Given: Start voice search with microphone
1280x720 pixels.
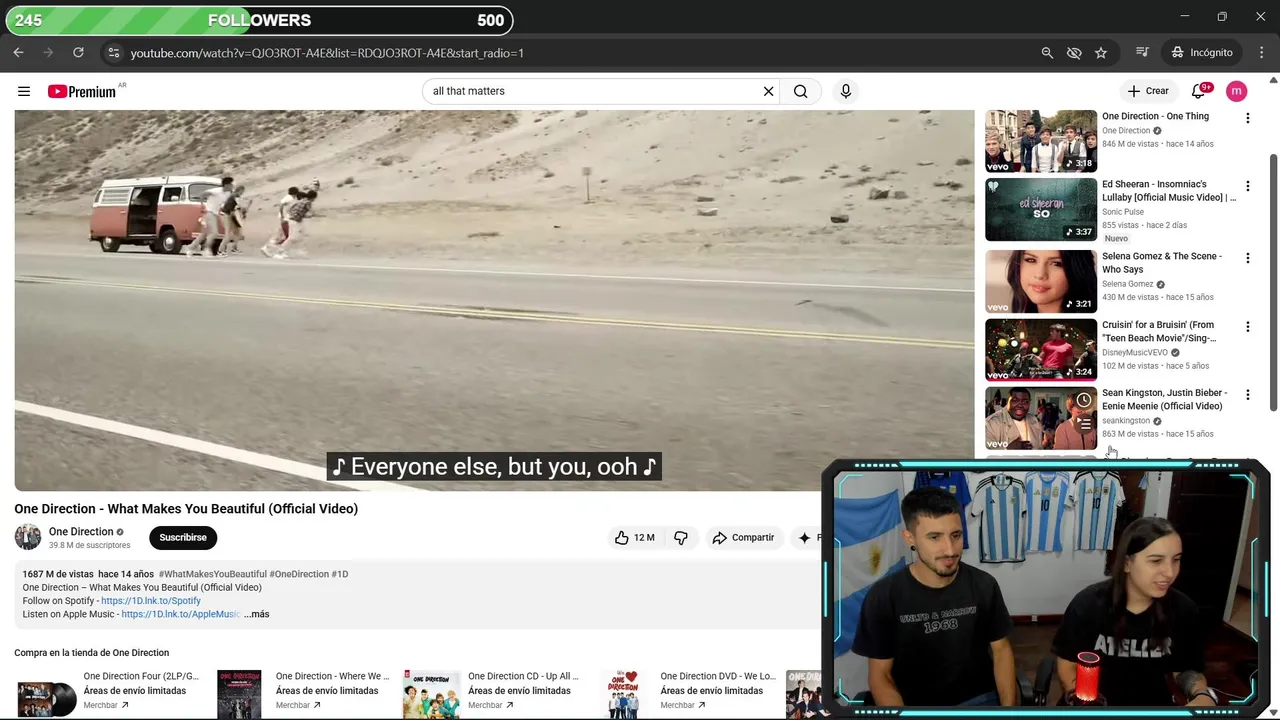Looking at the screenshot, I should coord(845,91).
